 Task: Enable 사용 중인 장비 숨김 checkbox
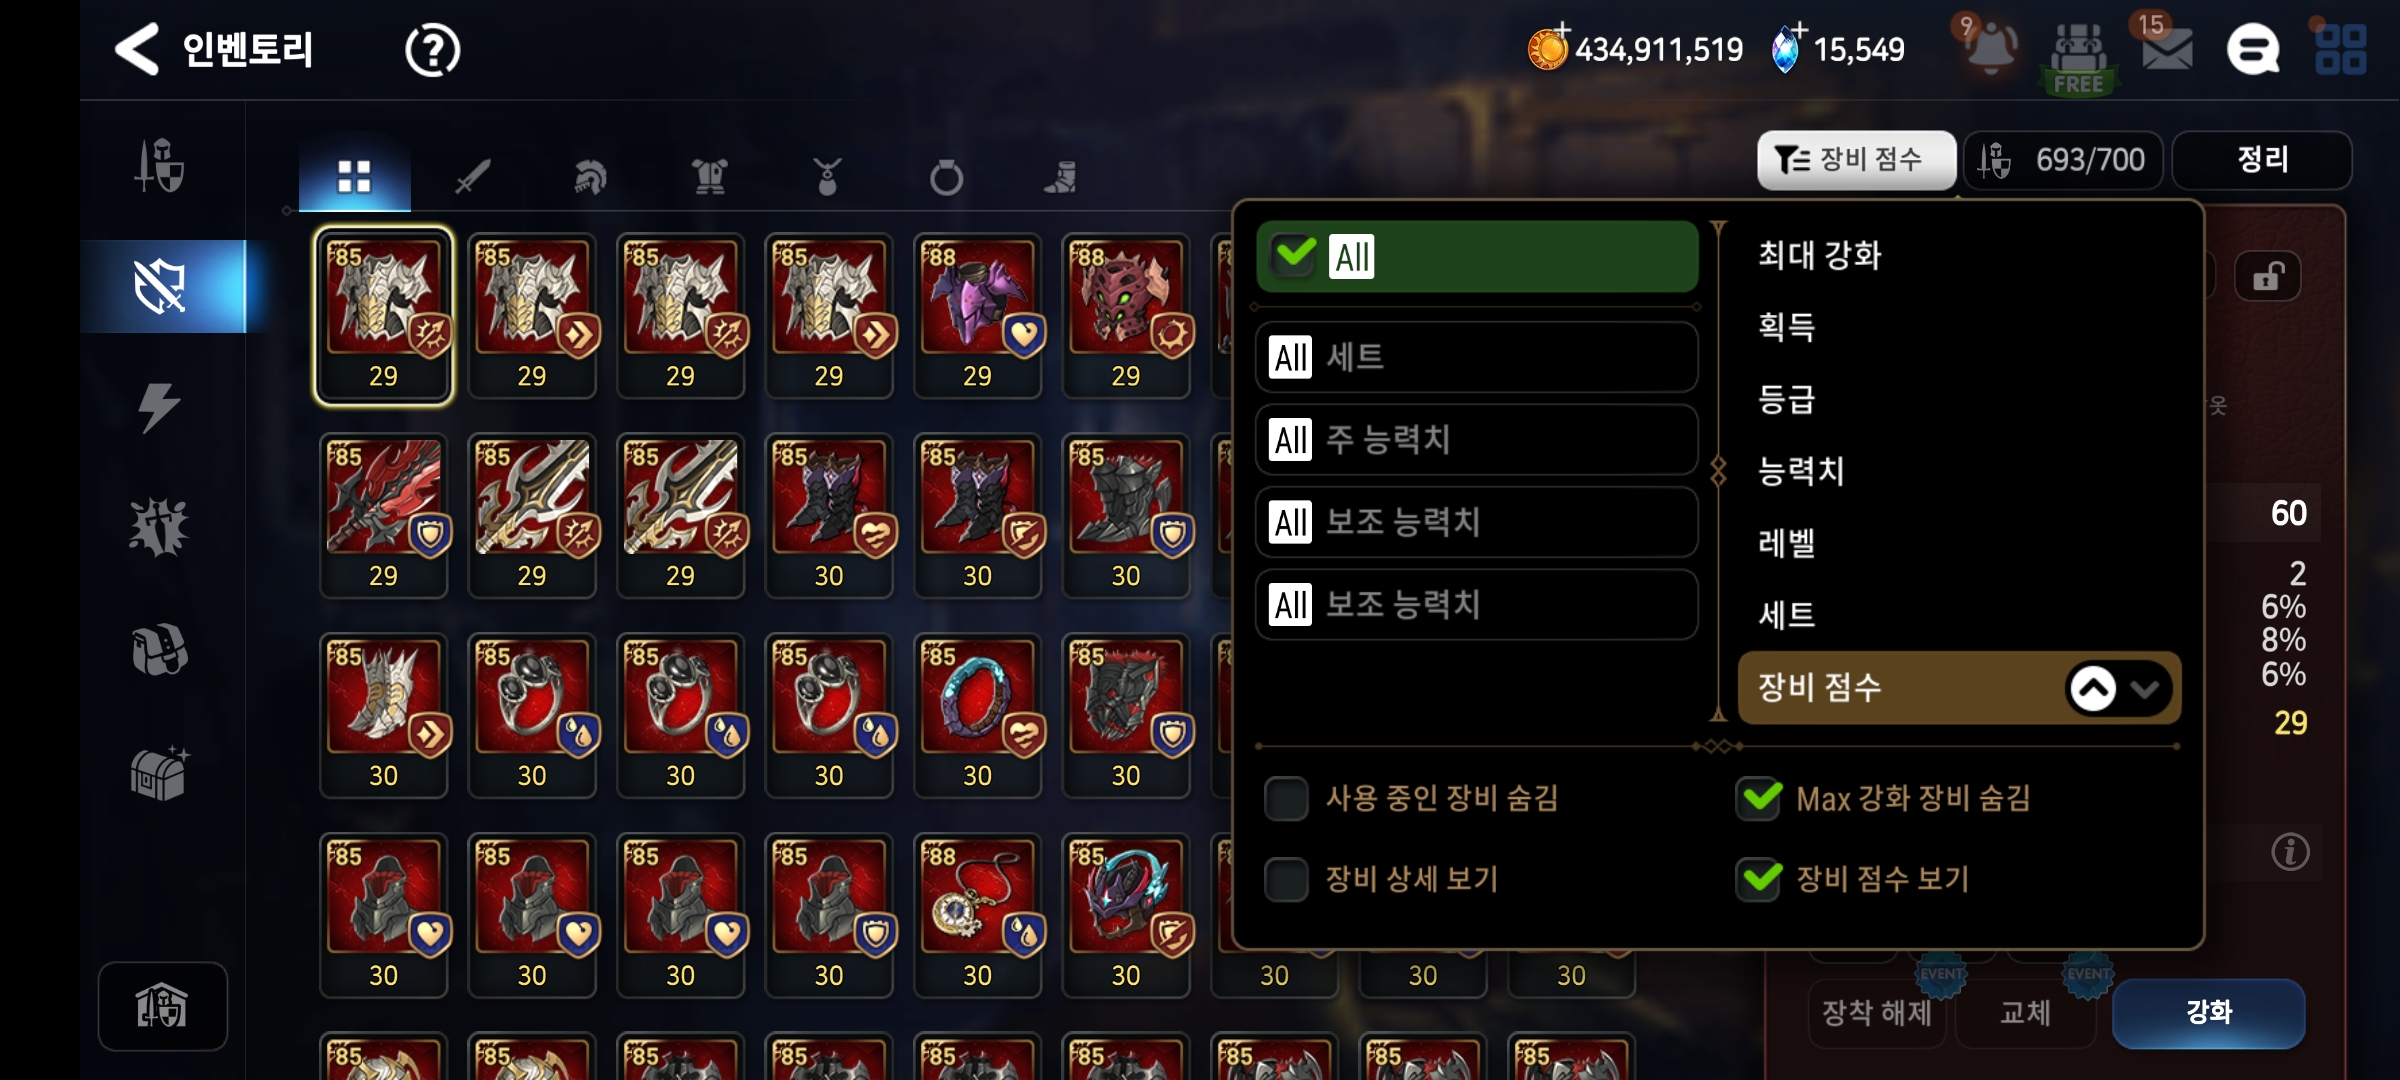coord(1286,798)
